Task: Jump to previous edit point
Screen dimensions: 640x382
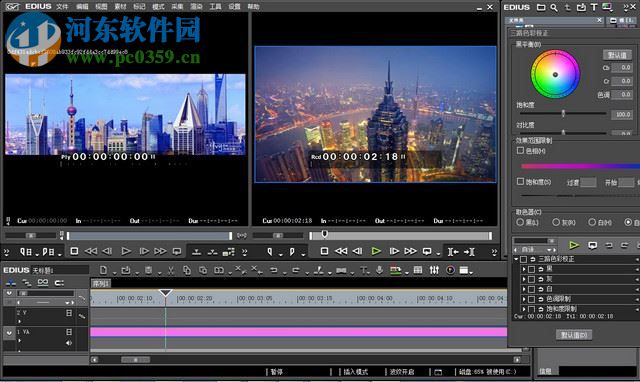Action: [x=453, y=252]
